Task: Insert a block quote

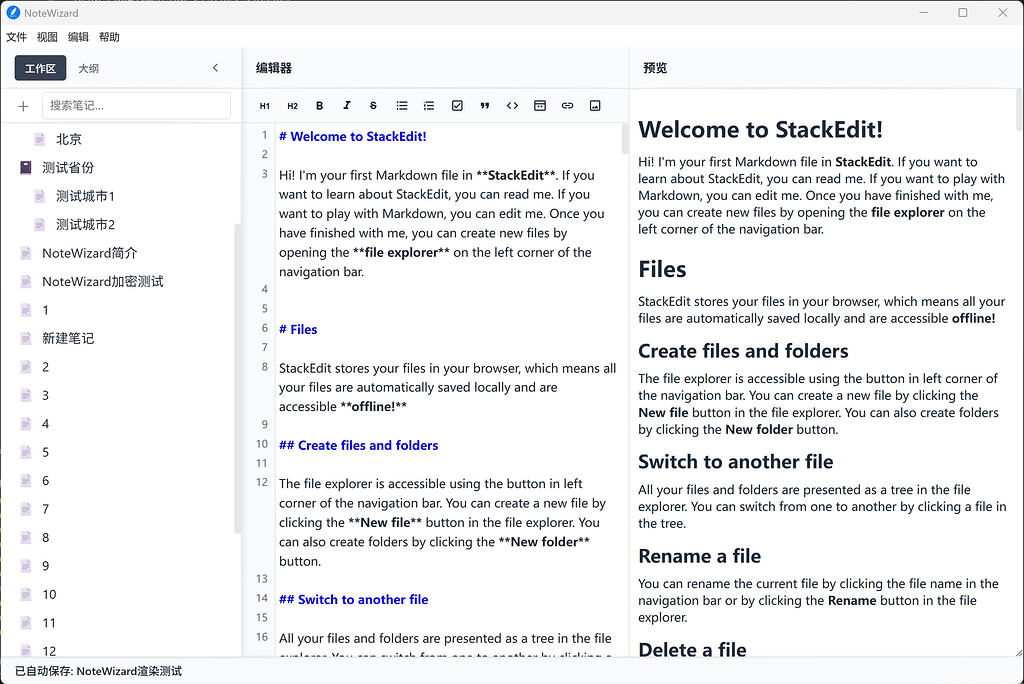Action: tap(485, 106)
